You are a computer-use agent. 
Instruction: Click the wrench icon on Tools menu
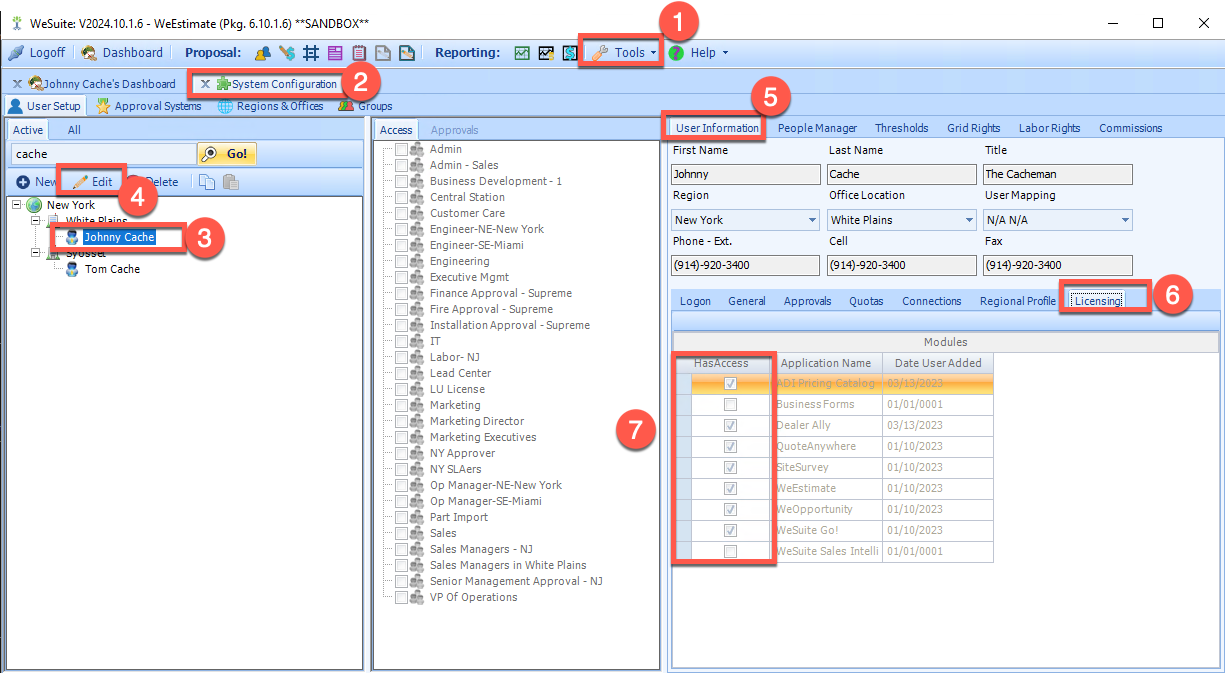[x=600, y=53]
